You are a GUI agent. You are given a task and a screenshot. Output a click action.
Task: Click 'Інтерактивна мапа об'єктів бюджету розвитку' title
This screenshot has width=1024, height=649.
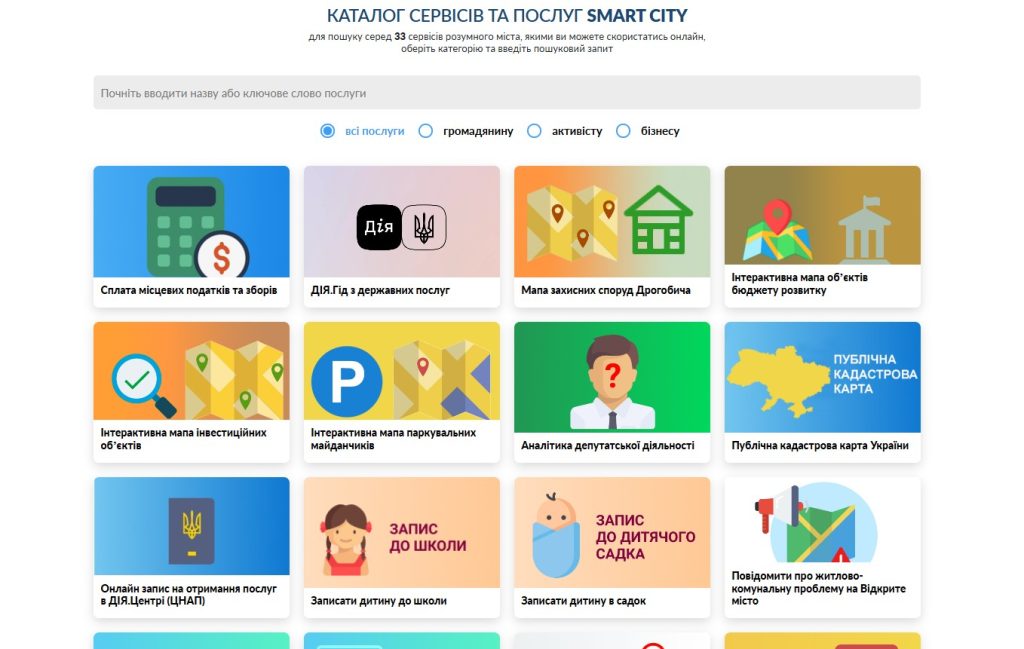point(799,283)
